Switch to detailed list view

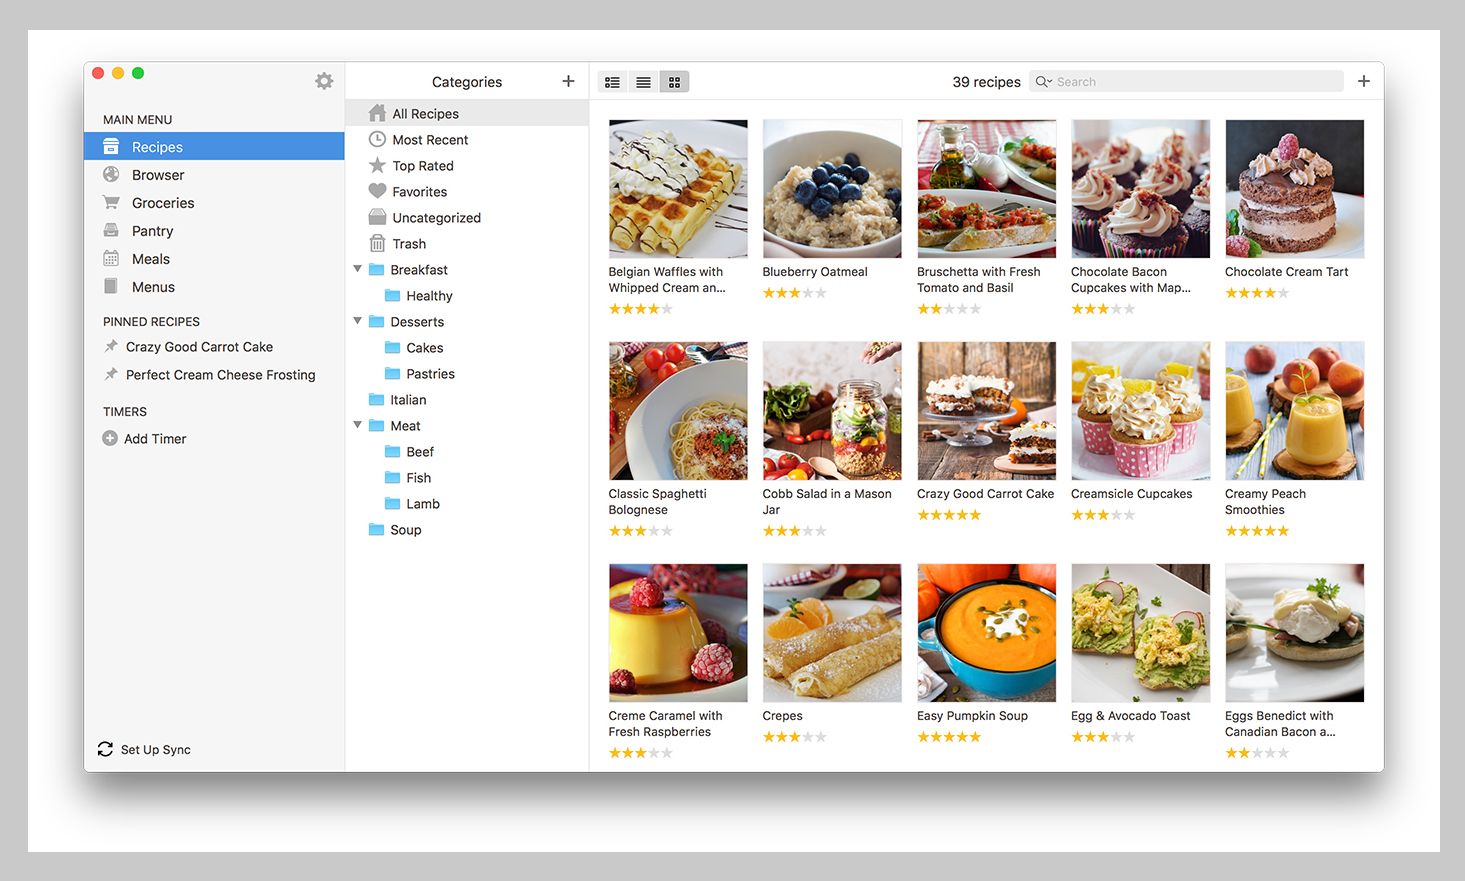tap(613, 82)
